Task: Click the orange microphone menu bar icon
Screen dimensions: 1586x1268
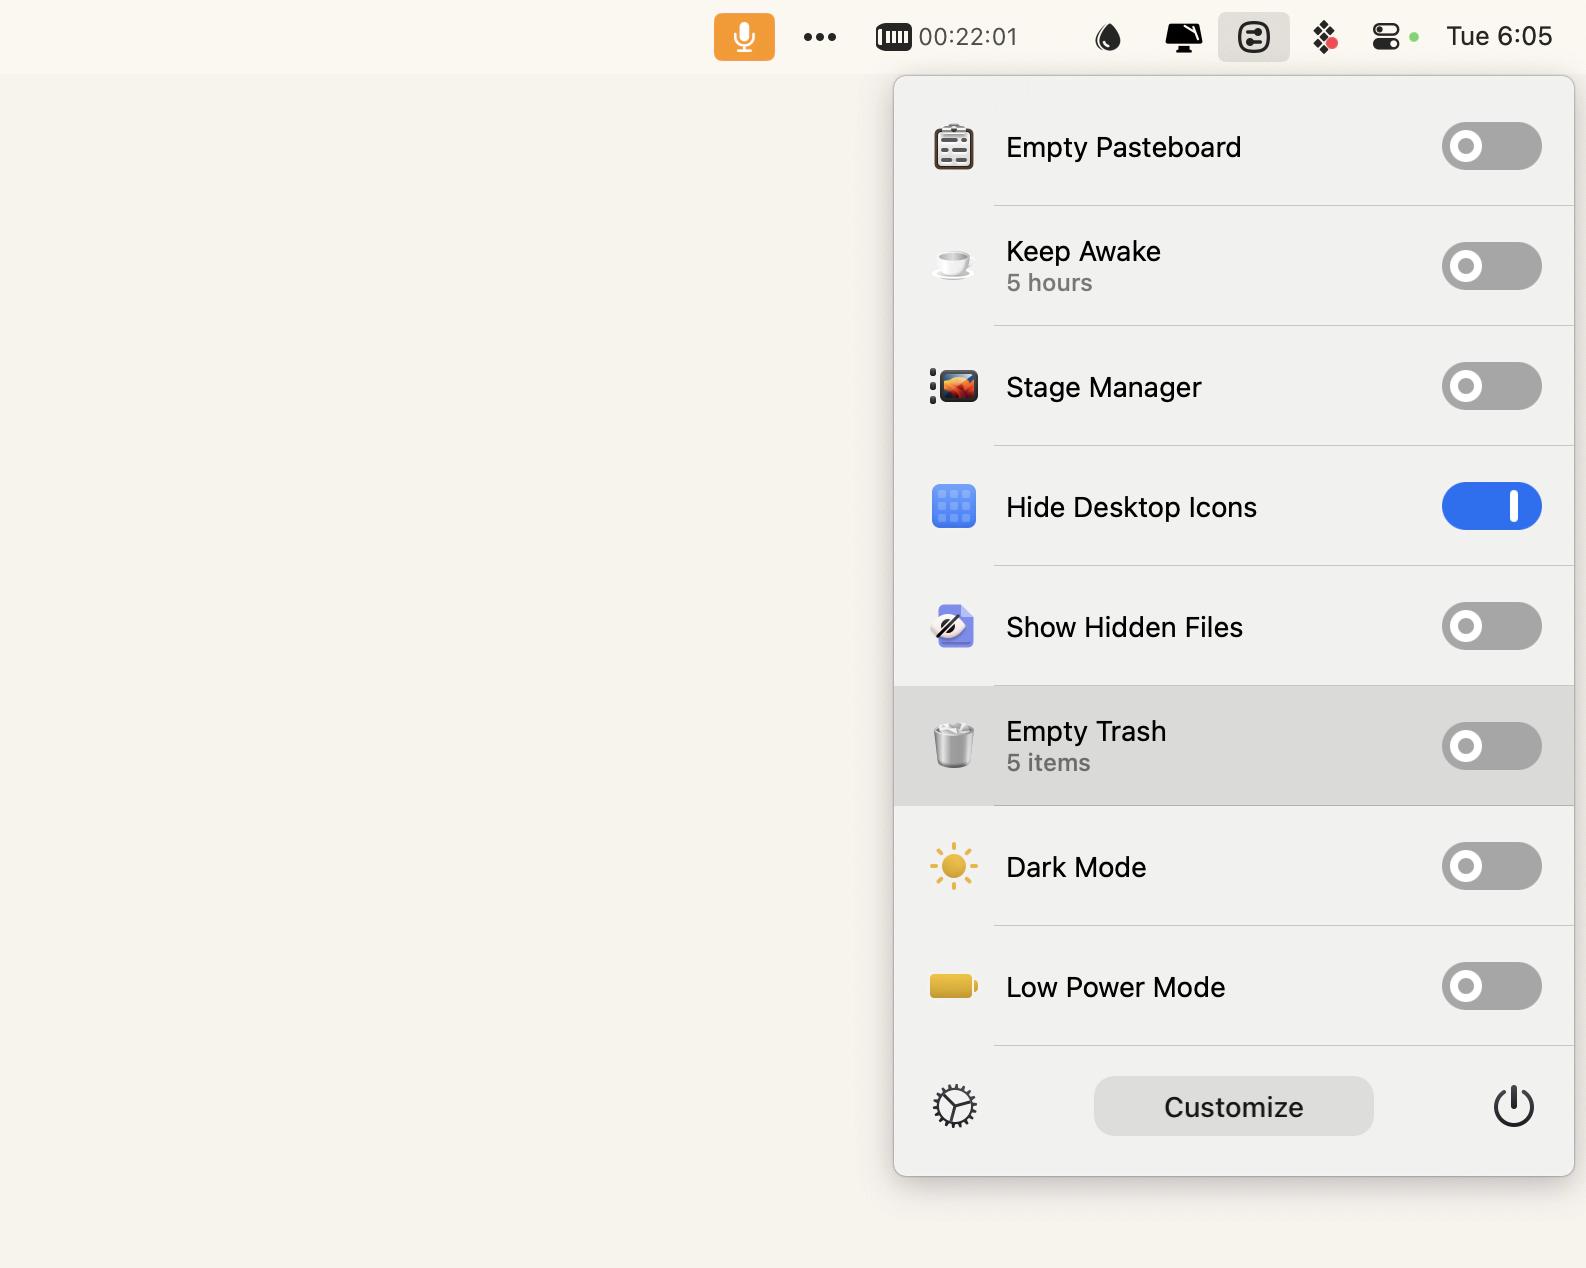Action: tap(744, 37)
